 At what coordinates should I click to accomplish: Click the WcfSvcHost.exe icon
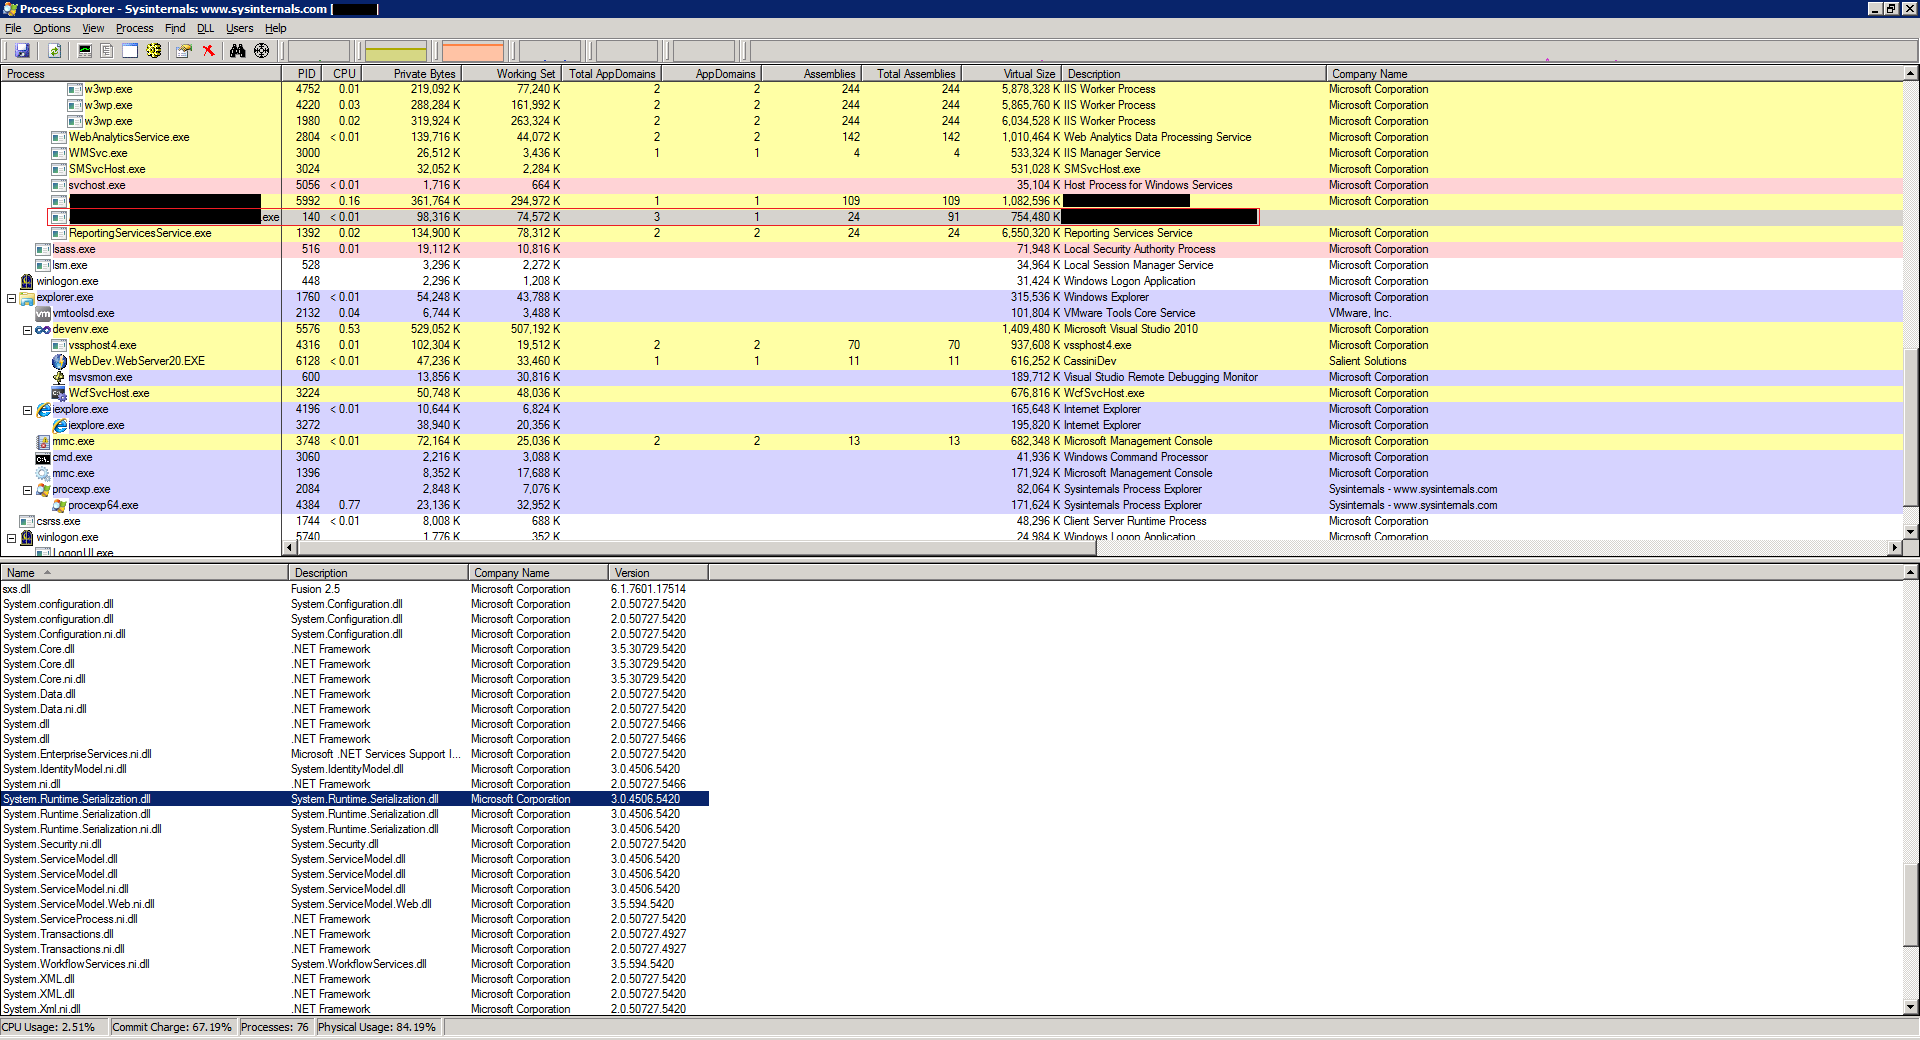(x=59, y=393)
